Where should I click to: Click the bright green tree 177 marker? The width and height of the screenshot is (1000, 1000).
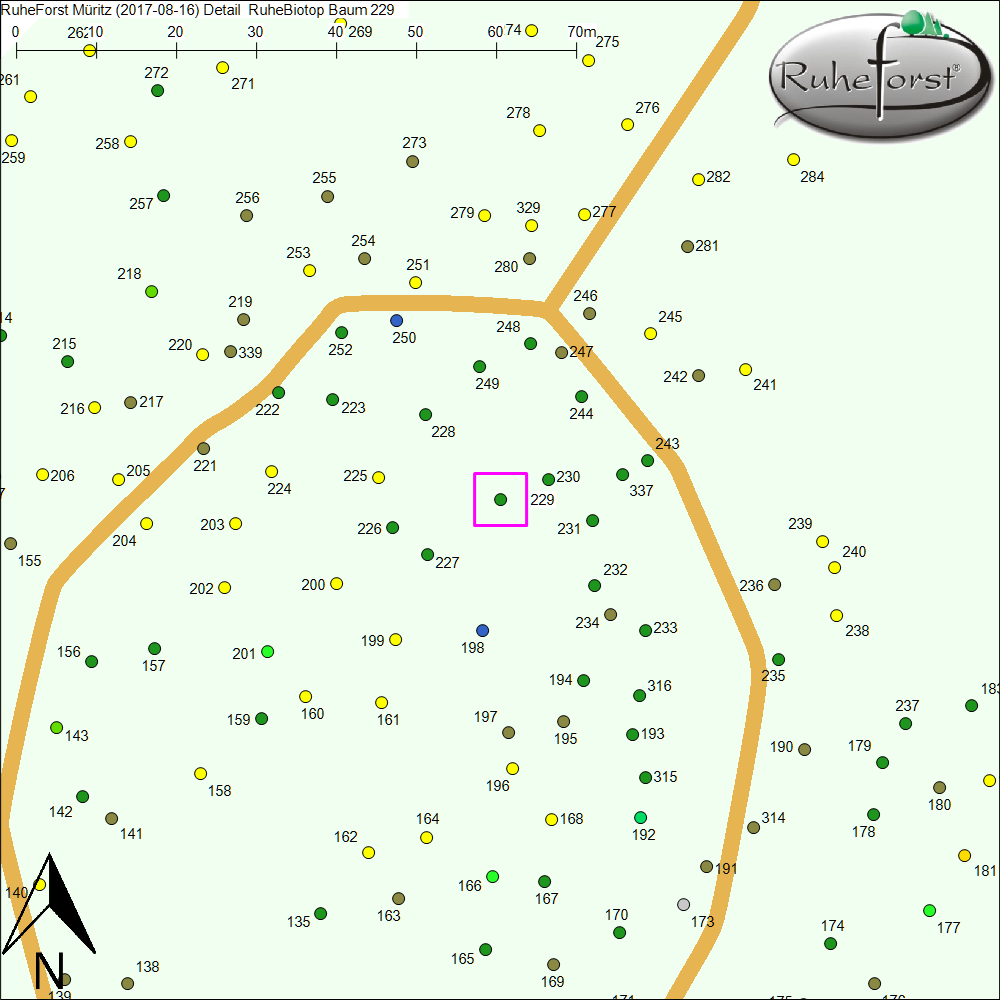coord(929,910)
